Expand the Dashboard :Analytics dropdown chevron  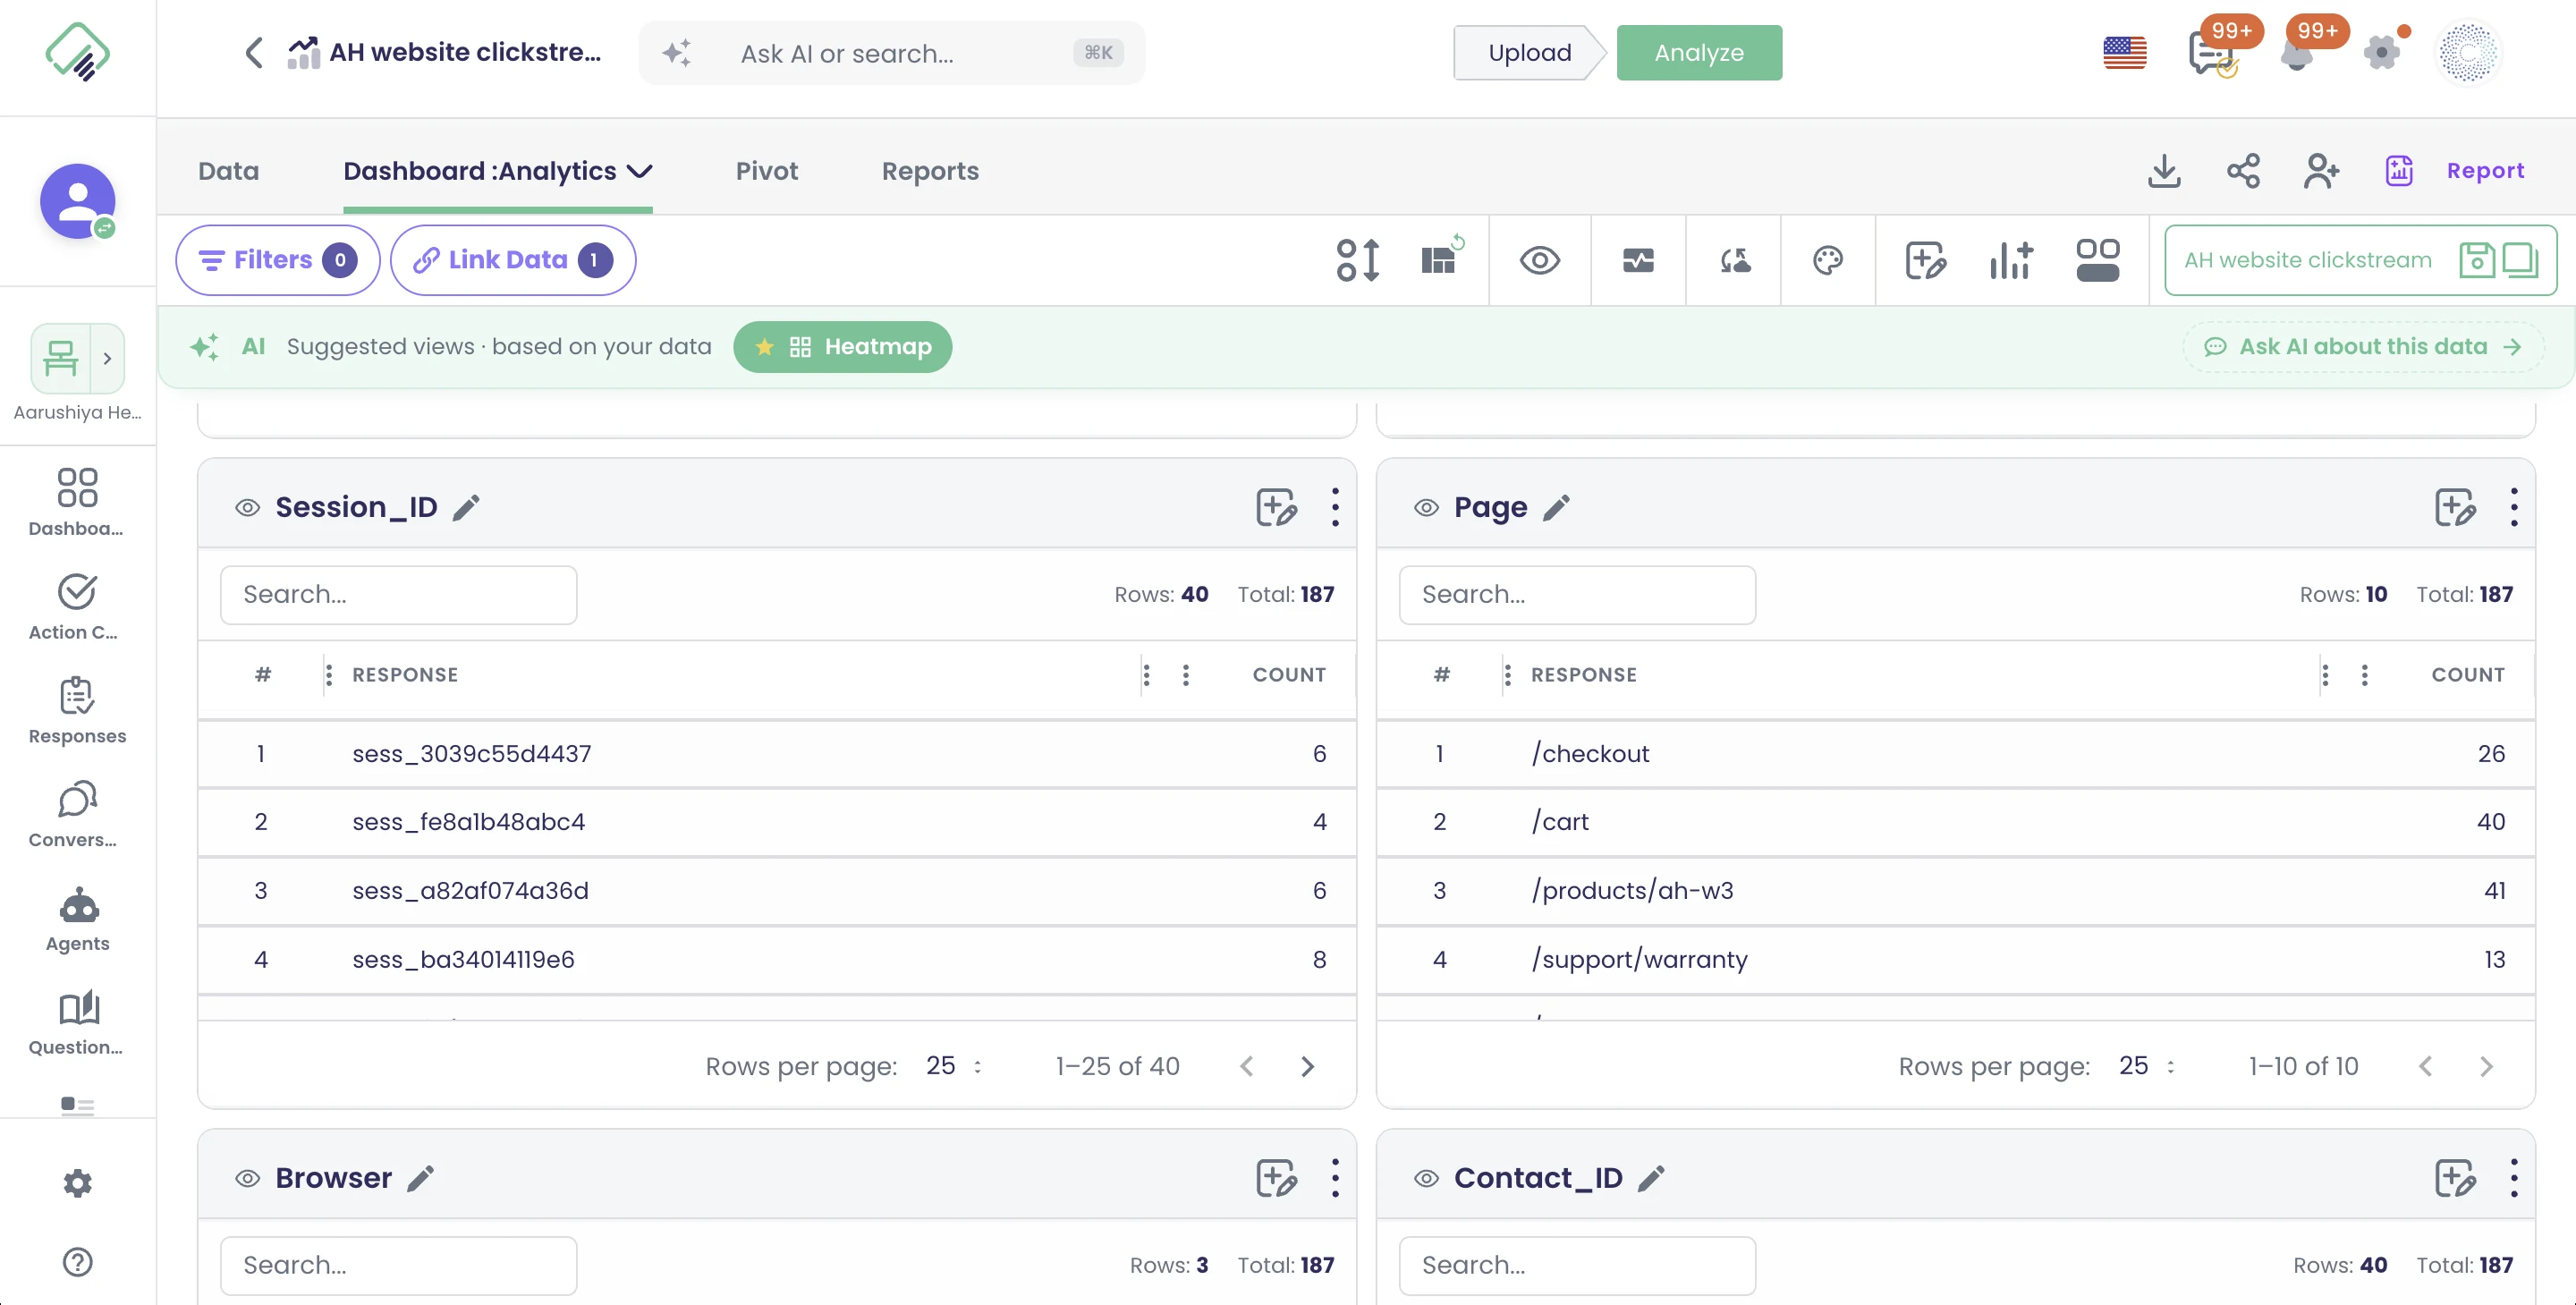point(640,171)
